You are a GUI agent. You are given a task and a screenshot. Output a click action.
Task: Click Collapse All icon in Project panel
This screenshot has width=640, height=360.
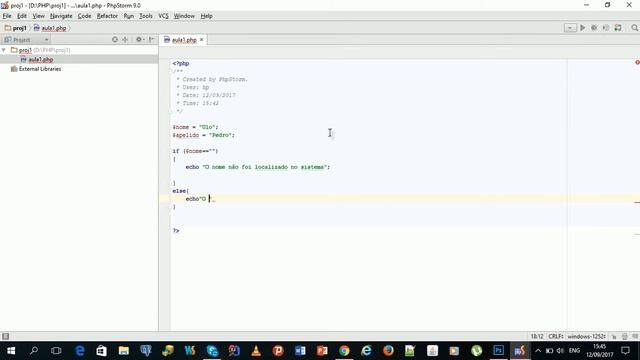(x=125, y=40)
